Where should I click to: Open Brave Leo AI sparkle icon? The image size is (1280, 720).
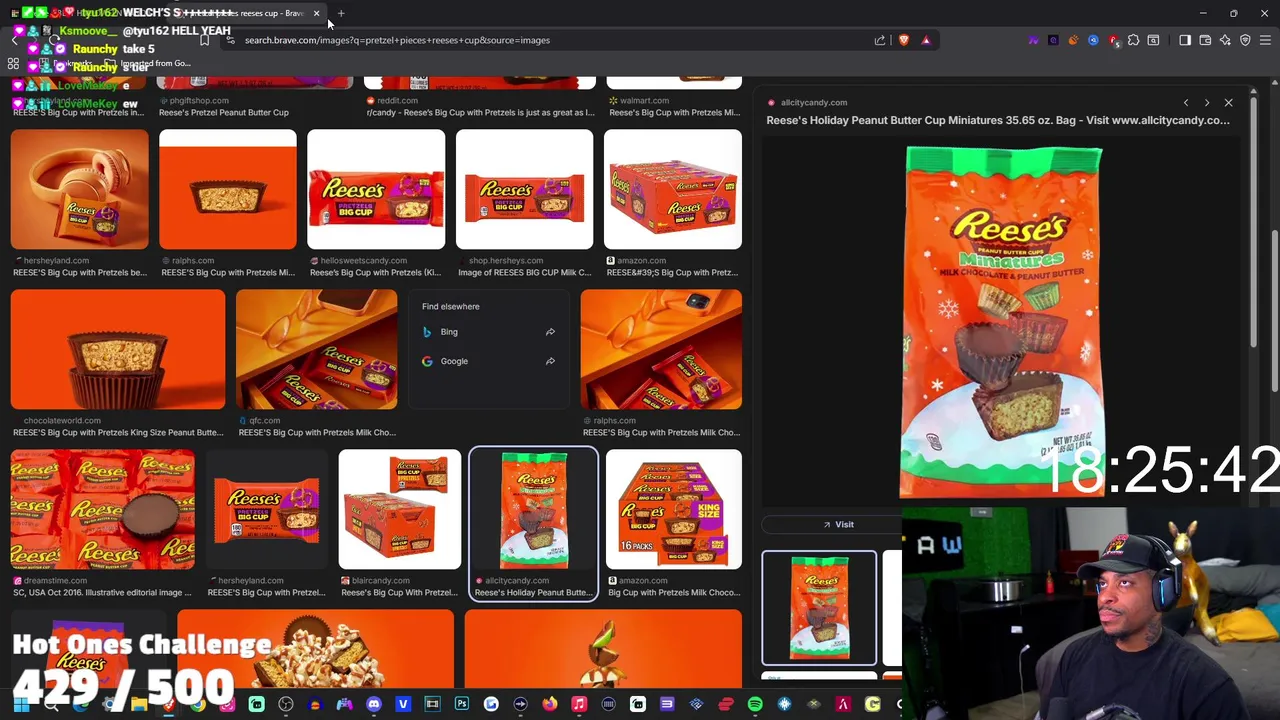point(1225,40)
